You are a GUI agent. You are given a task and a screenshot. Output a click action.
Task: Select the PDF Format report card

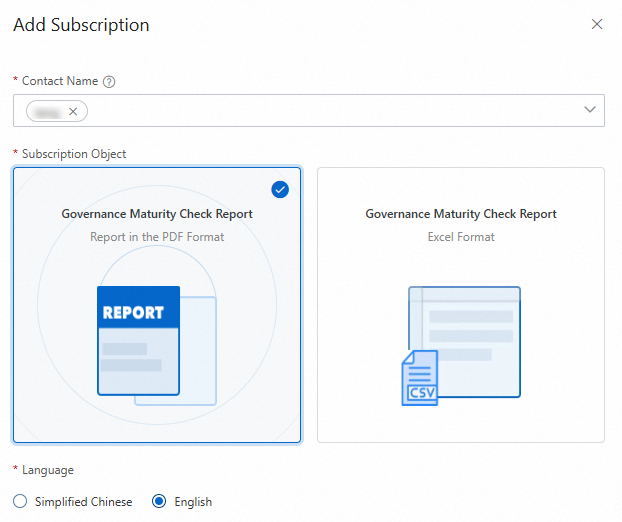157,305
